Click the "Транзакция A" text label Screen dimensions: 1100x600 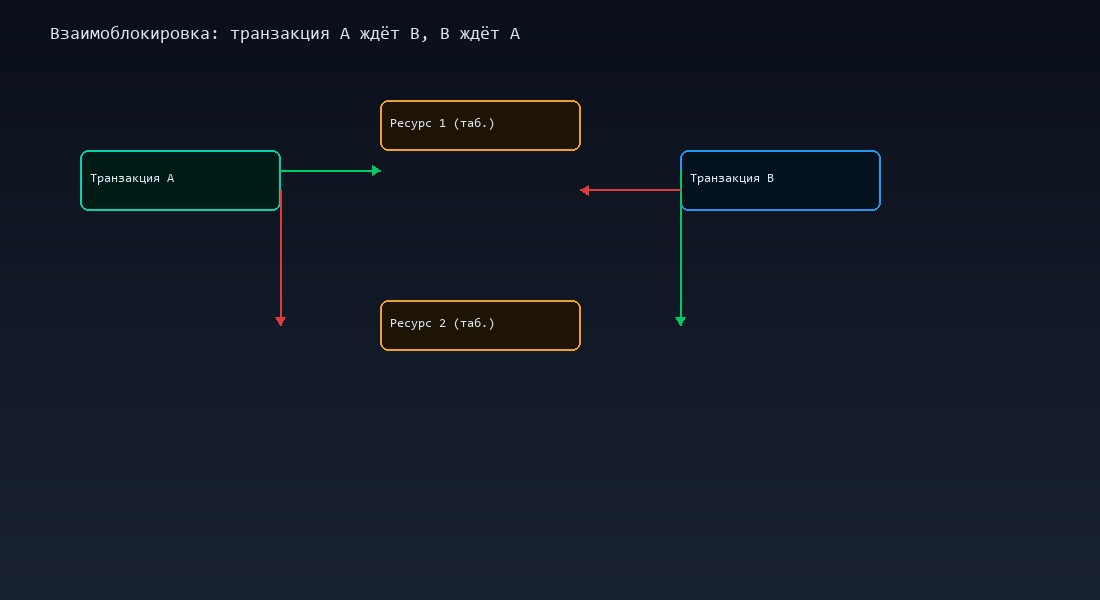[132, 179]
